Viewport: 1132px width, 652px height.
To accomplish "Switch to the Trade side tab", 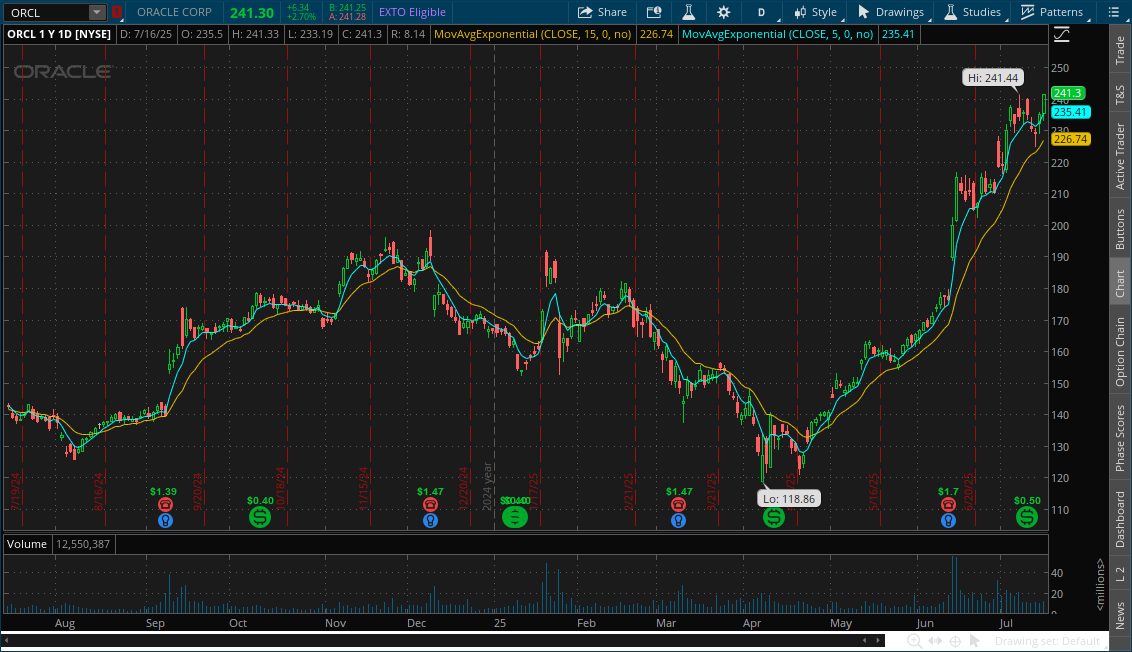I will pos(1120,50).
